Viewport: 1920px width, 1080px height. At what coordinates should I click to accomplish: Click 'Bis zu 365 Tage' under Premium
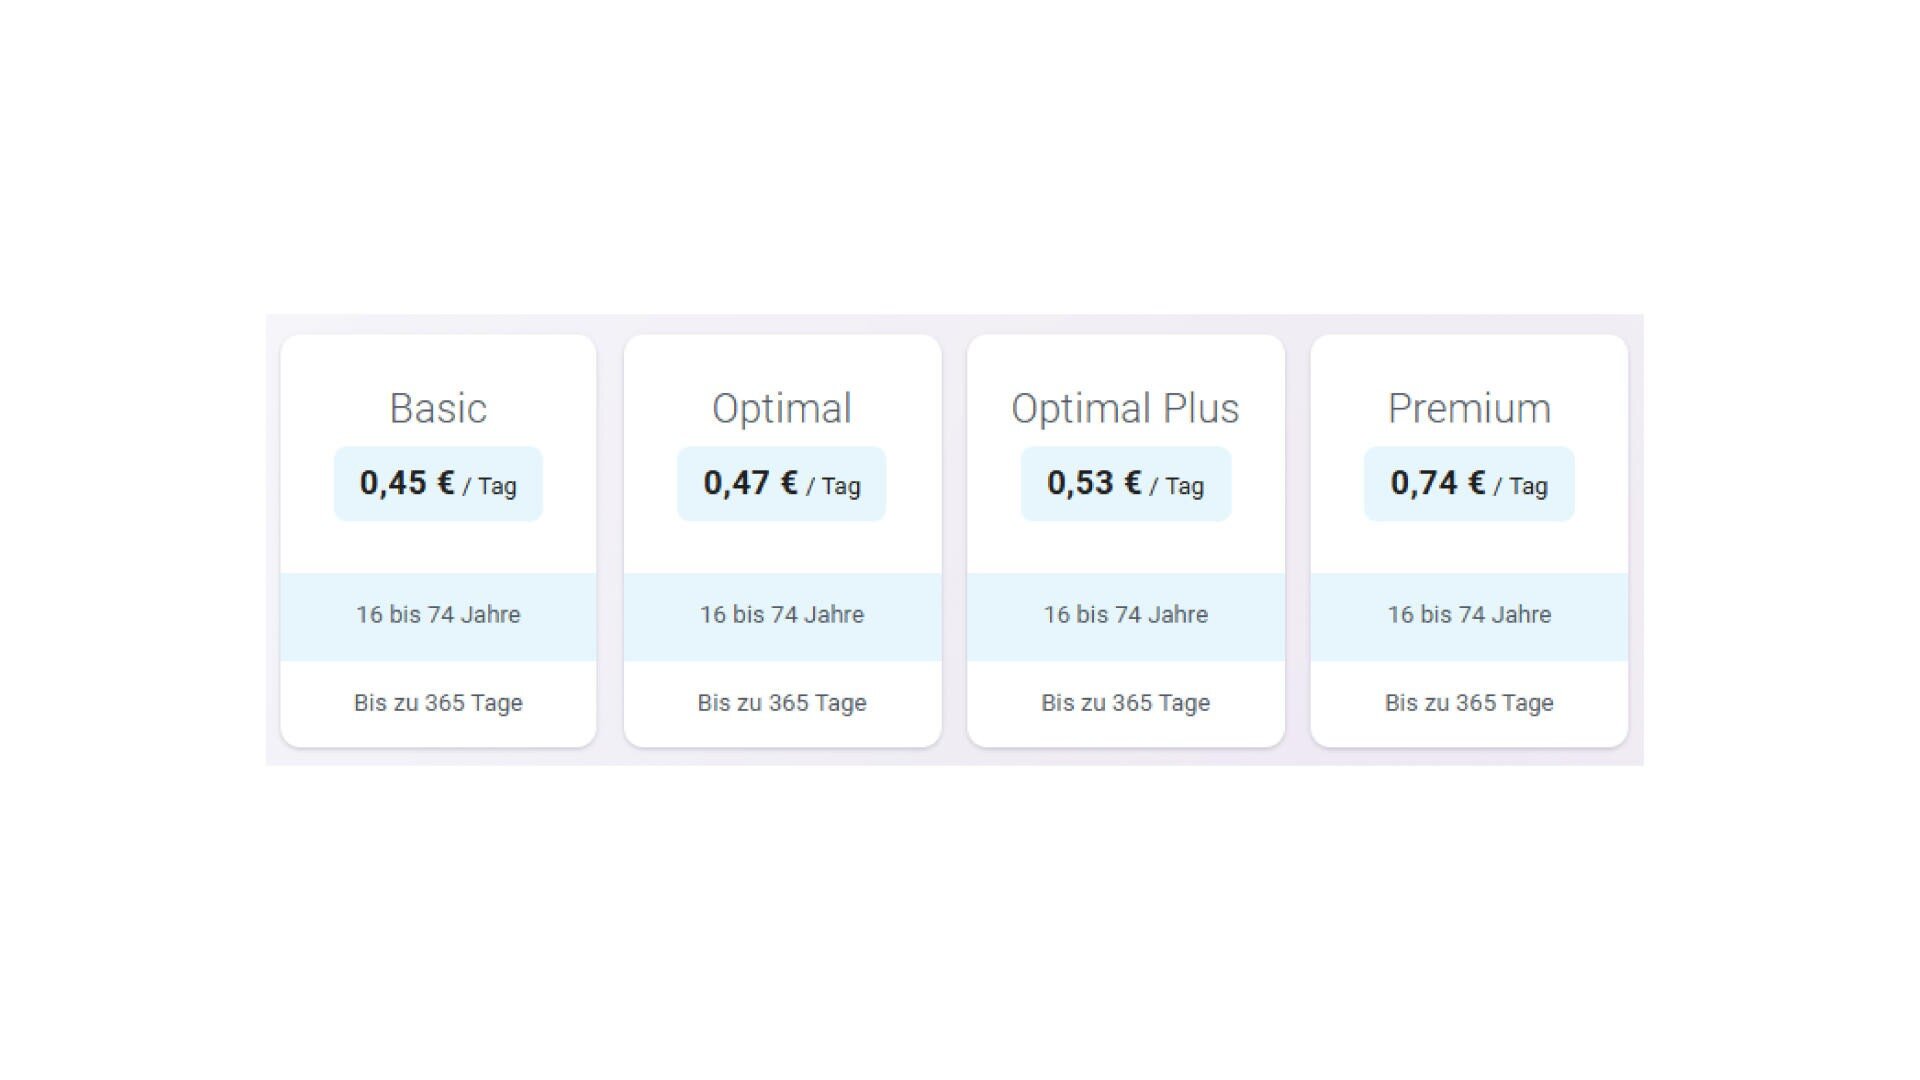(x=1468, y=703)
